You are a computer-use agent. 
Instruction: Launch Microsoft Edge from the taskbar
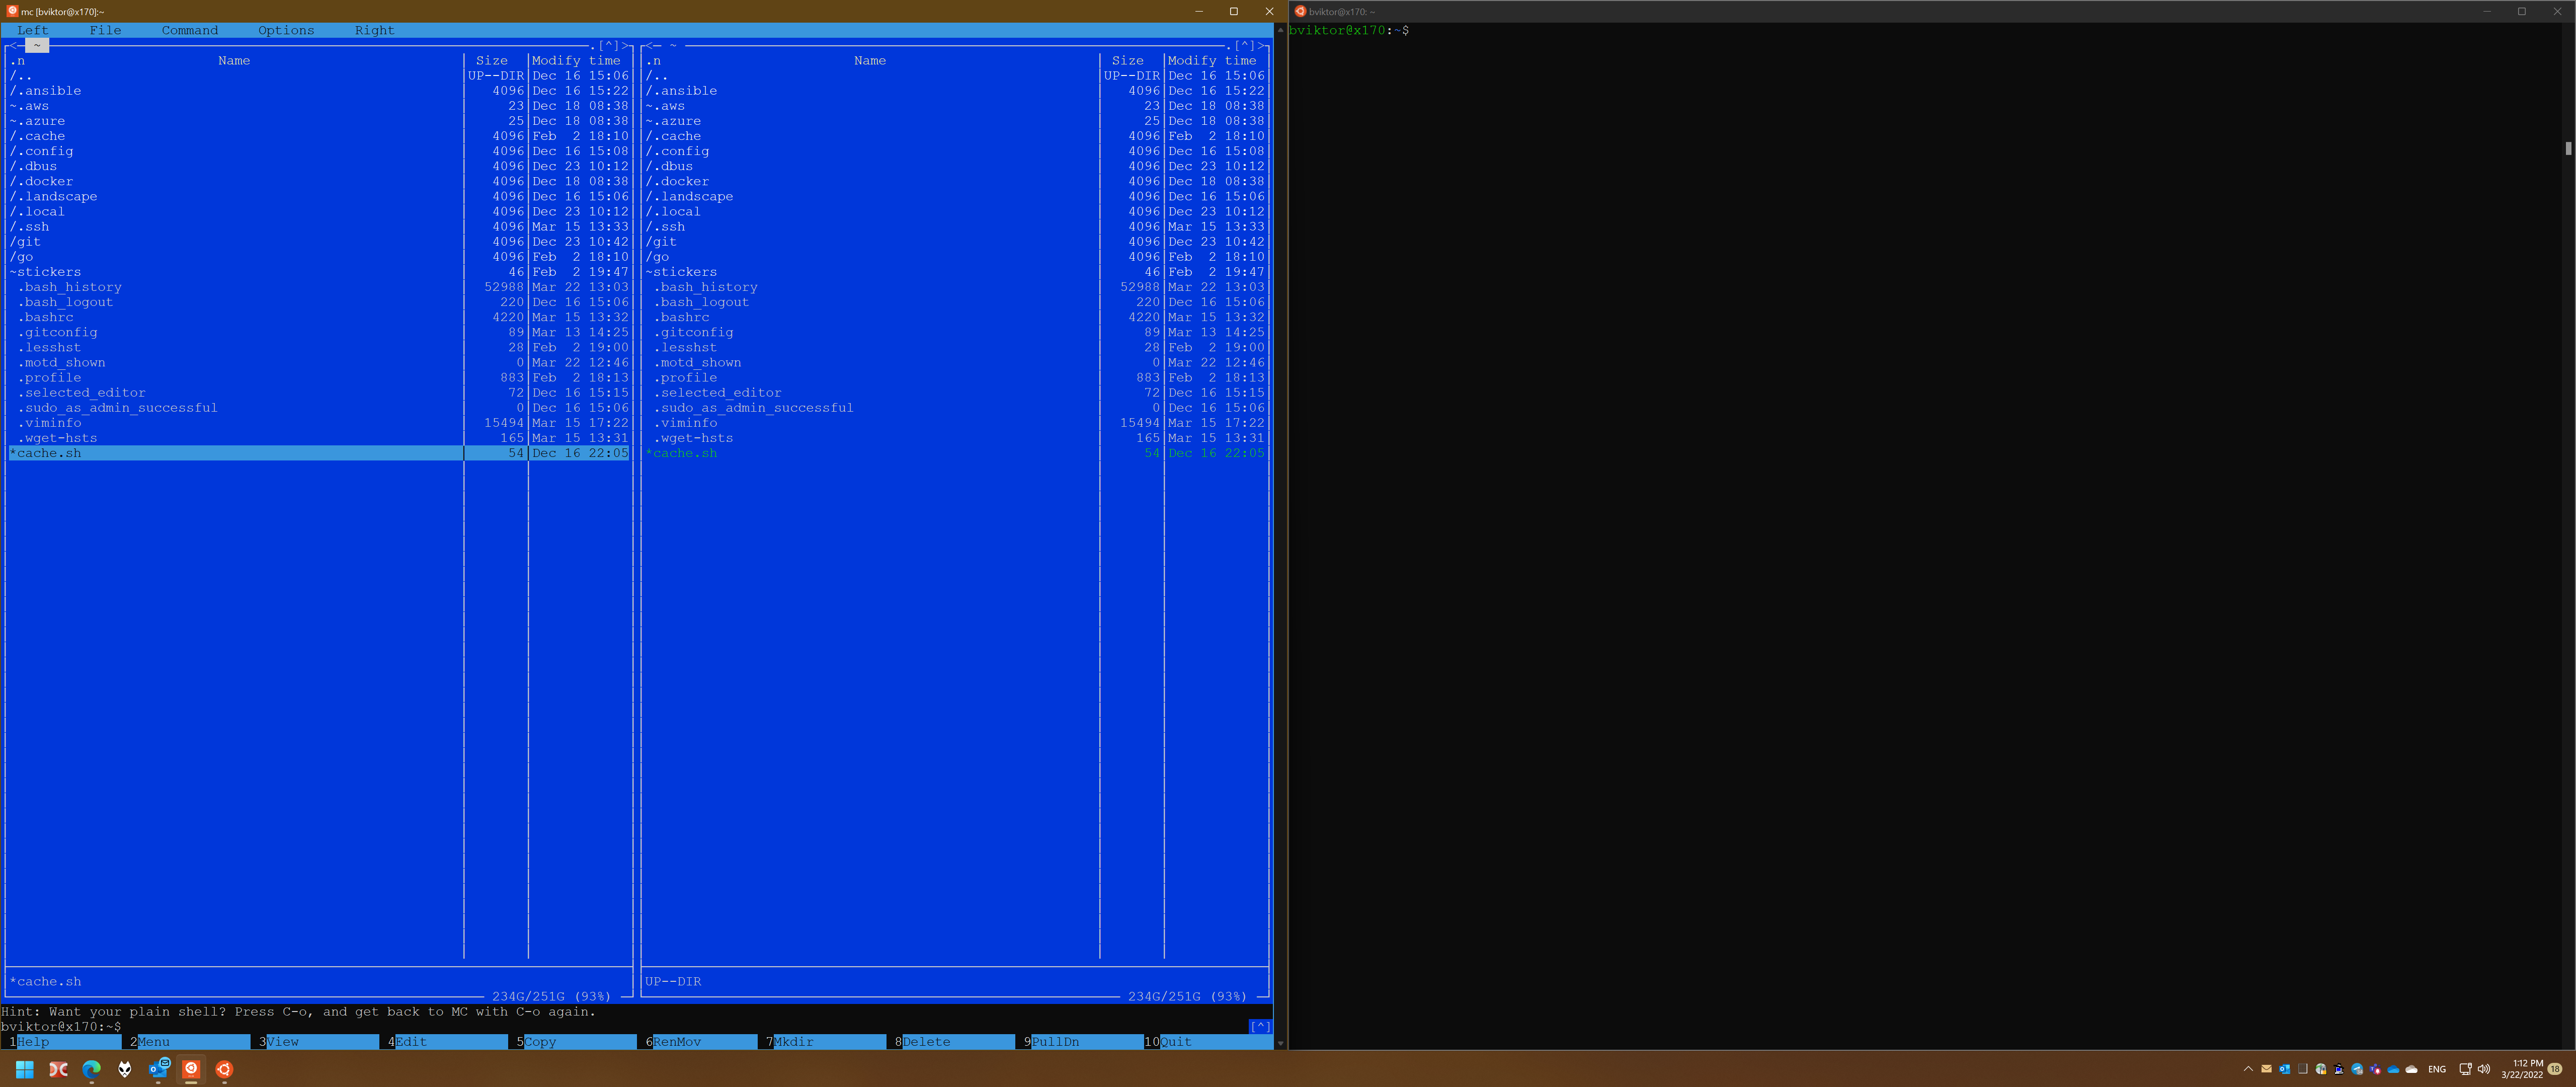(x=91, y=1070)
